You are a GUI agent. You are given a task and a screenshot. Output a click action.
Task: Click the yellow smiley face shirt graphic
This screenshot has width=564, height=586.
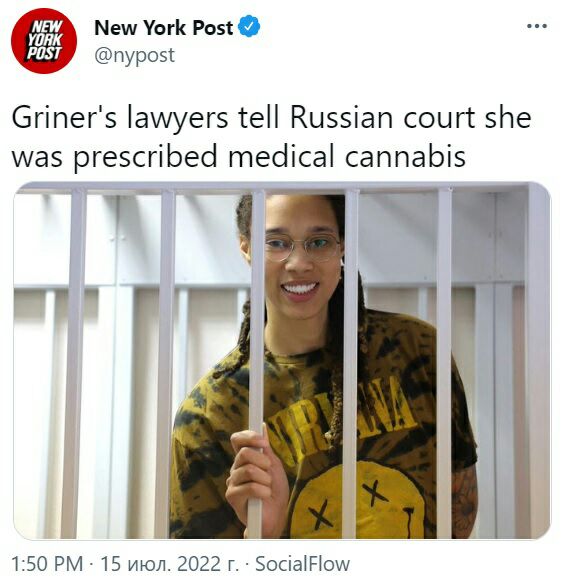[358, 502]
